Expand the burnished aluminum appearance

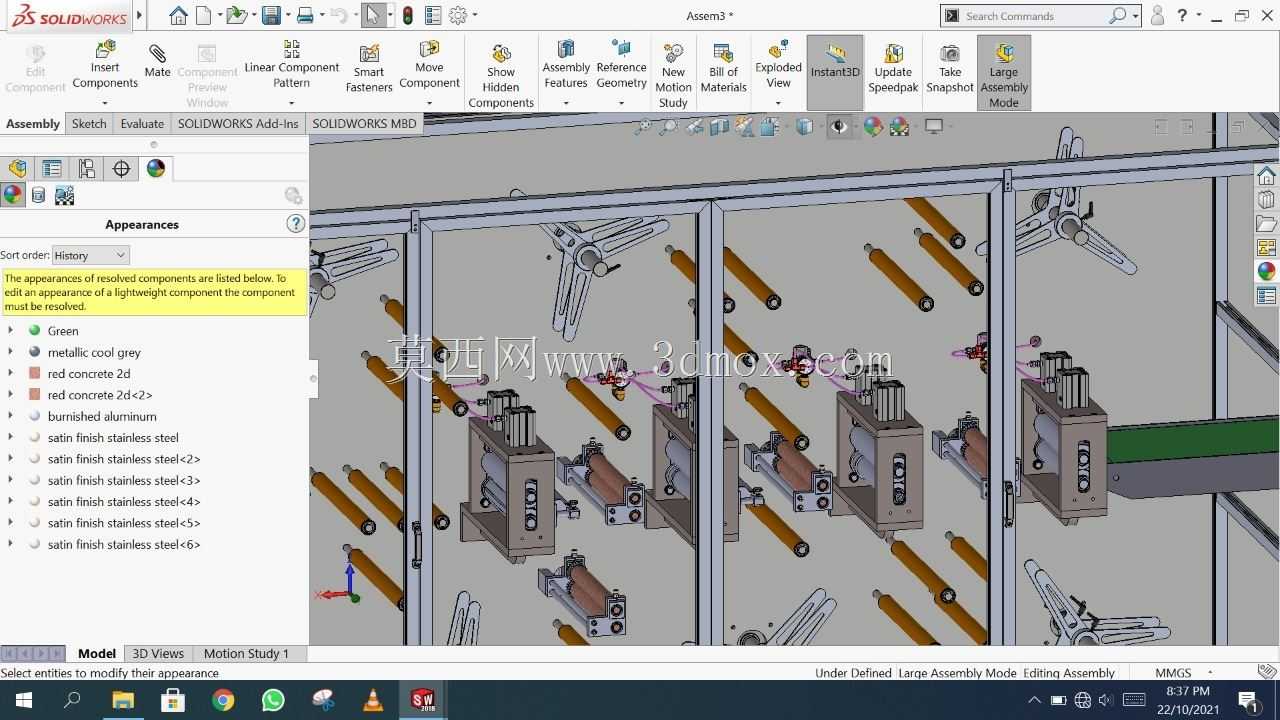(10, 416)
